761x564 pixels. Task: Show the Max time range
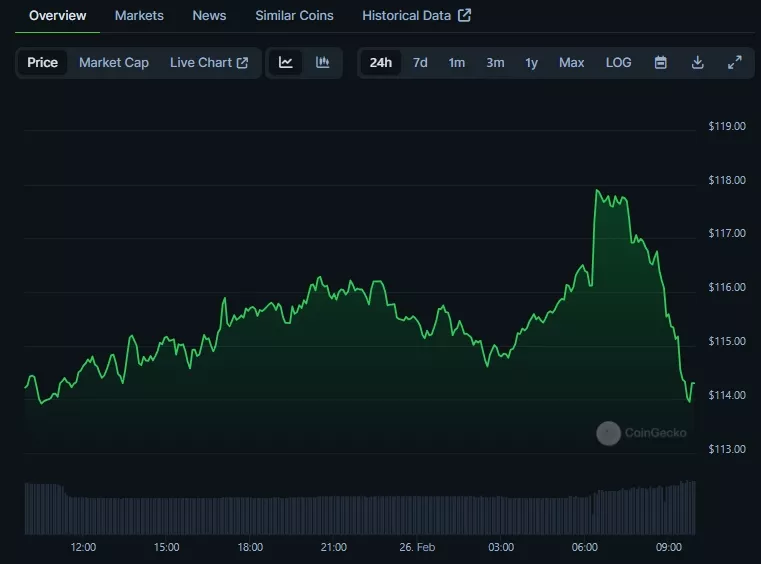pyautogui.click(x=572, y=62)
